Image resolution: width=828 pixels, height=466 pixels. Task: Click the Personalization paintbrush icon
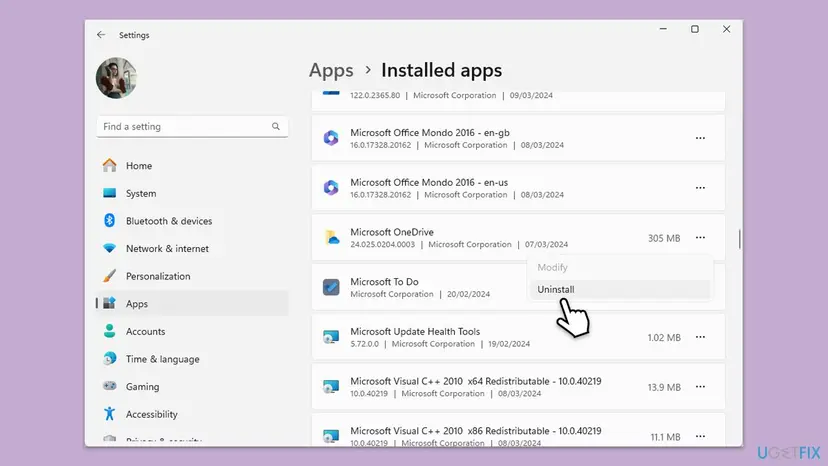[109, 276]
